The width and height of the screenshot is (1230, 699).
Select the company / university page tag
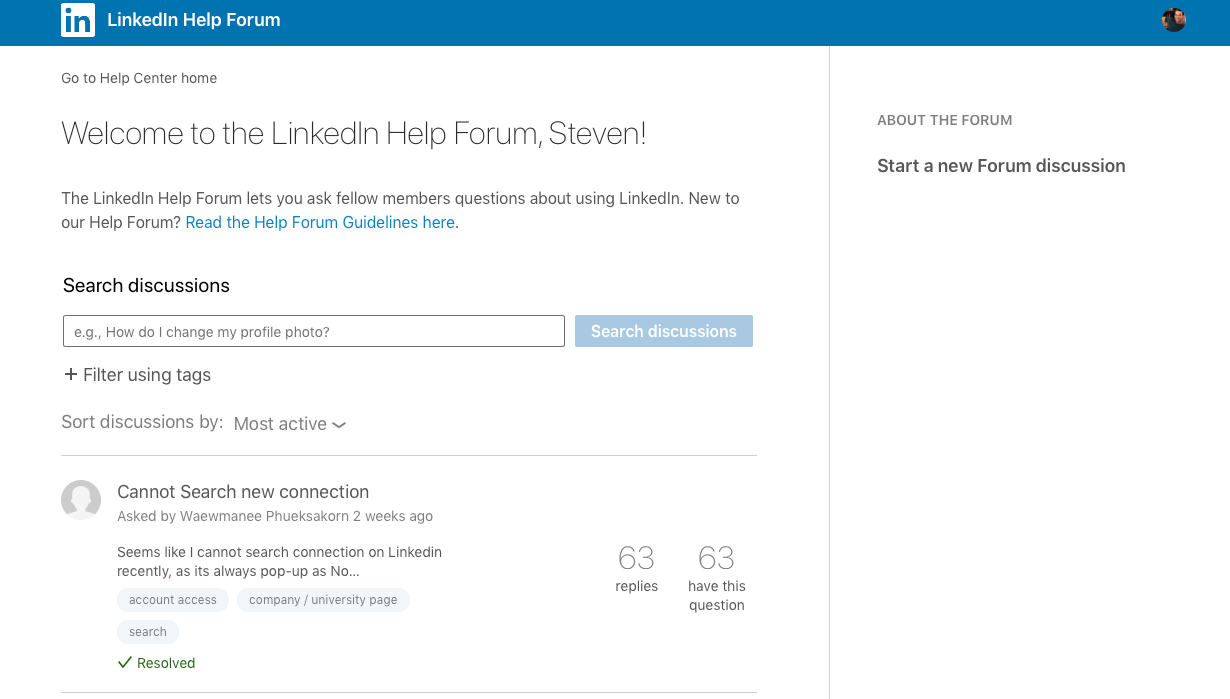323,600
